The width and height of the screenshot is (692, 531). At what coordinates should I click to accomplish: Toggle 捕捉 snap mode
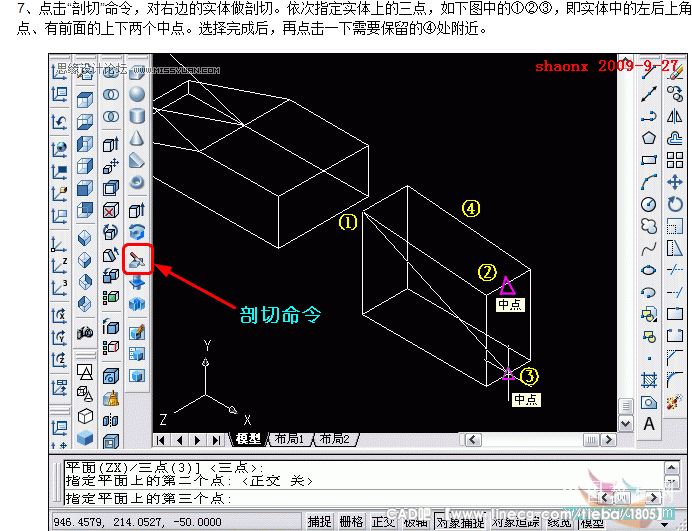pos(320,522)
